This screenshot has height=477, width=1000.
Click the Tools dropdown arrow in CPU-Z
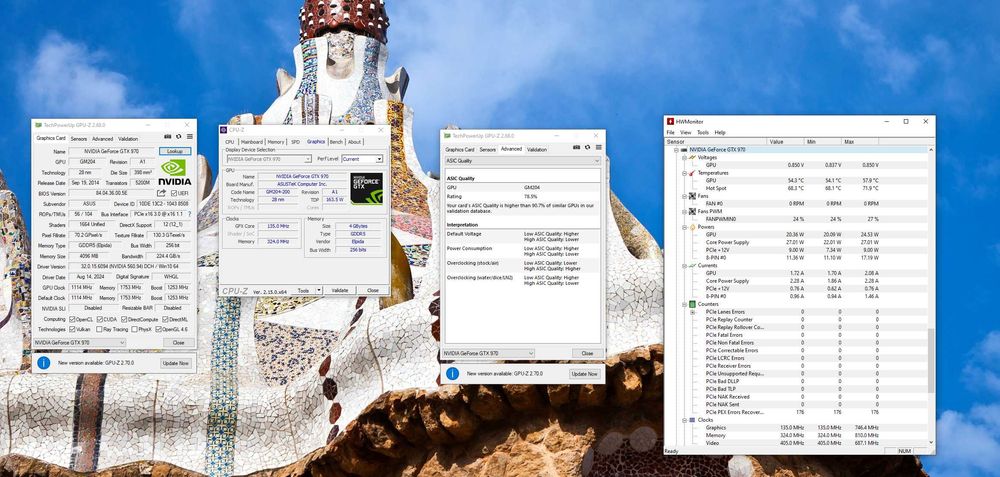[319, 290]
